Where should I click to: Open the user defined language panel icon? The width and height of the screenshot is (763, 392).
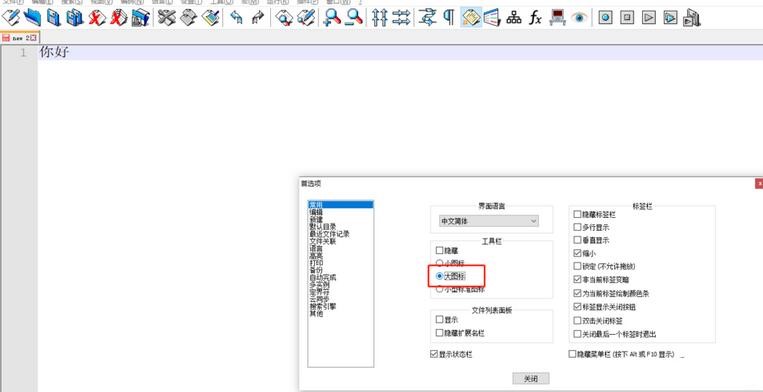[x=492, y=18]
